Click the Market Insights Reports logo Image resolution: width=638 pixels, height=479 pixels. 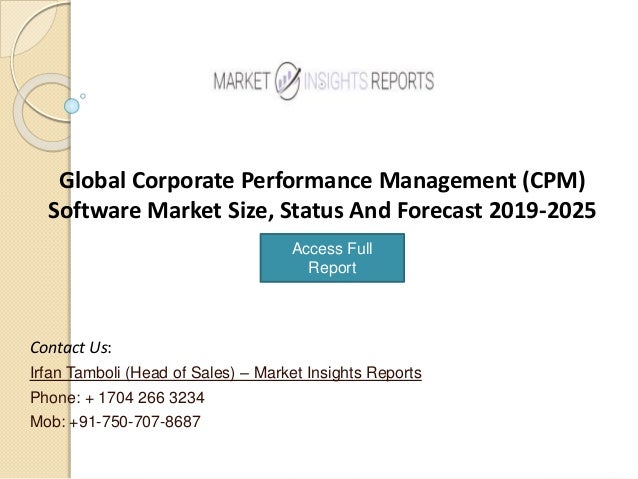(324, 81)
